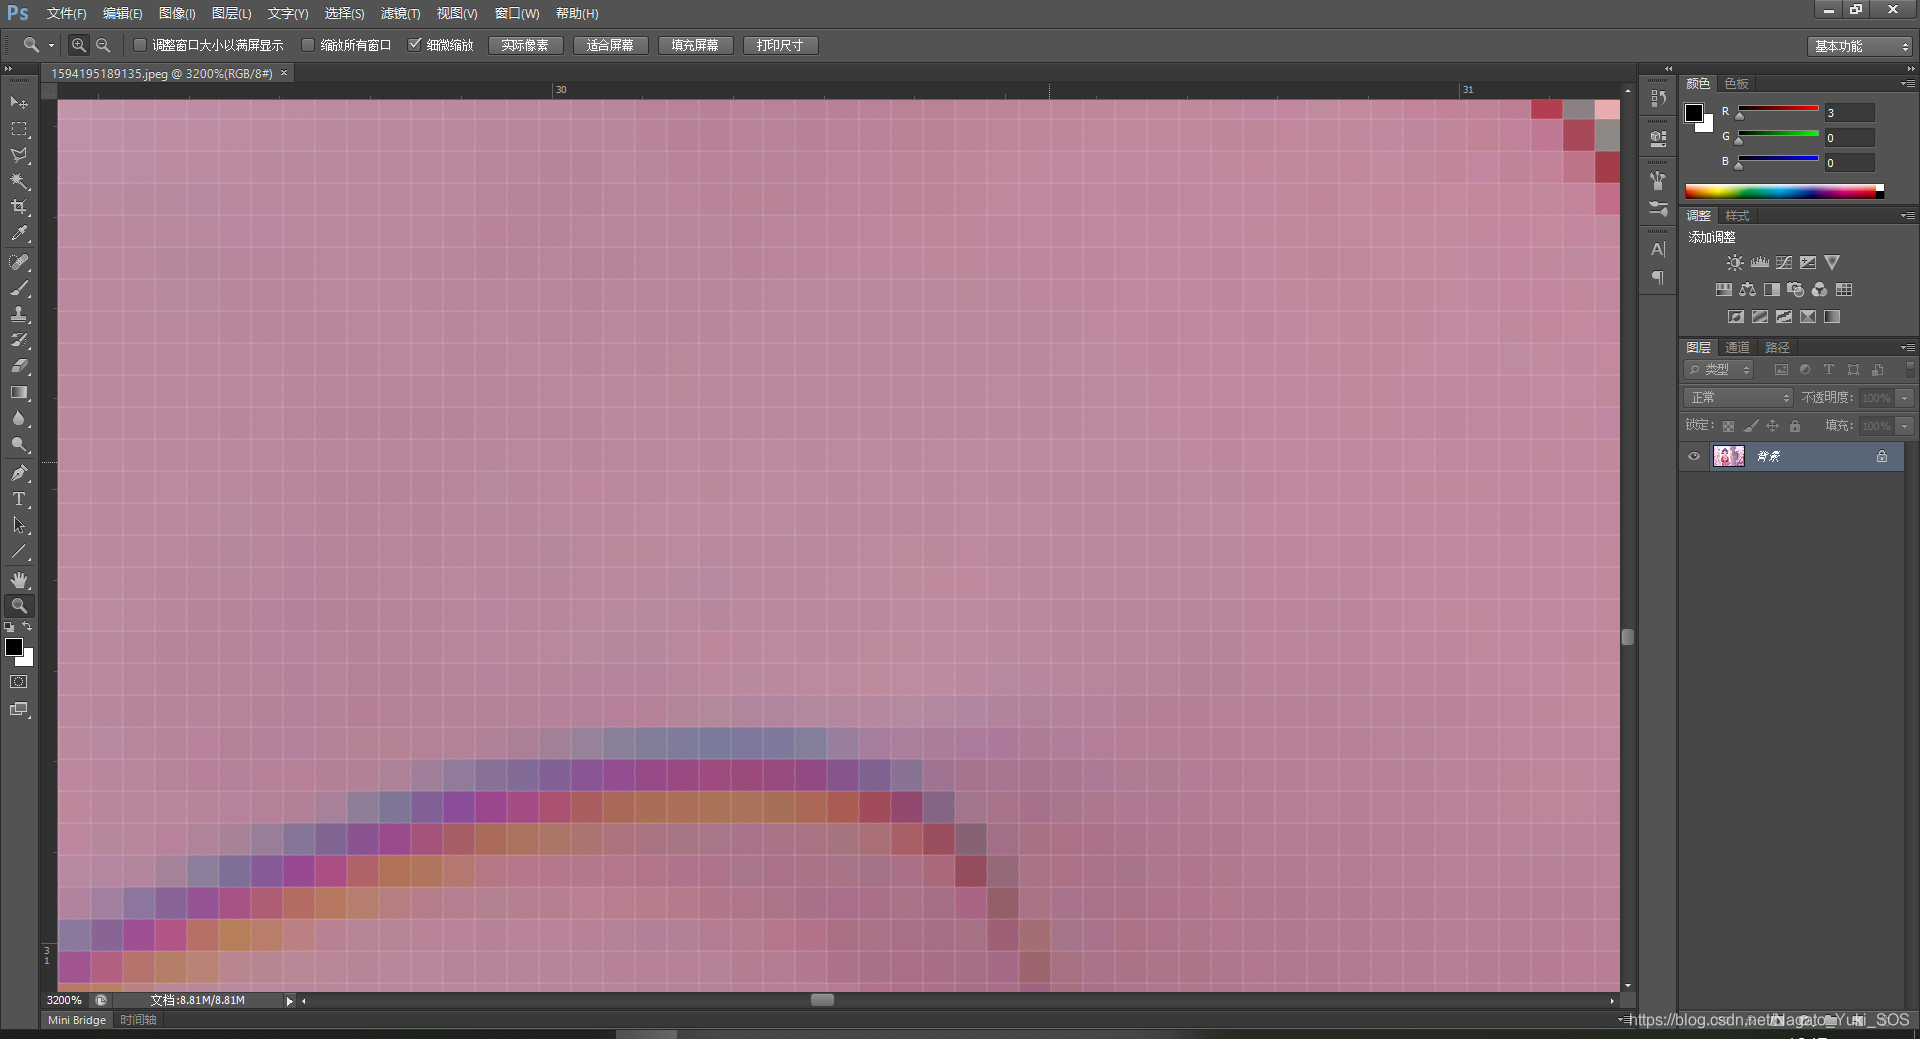Select the Brush tool
The image size is (1920, 1039).
pos(19,288)
